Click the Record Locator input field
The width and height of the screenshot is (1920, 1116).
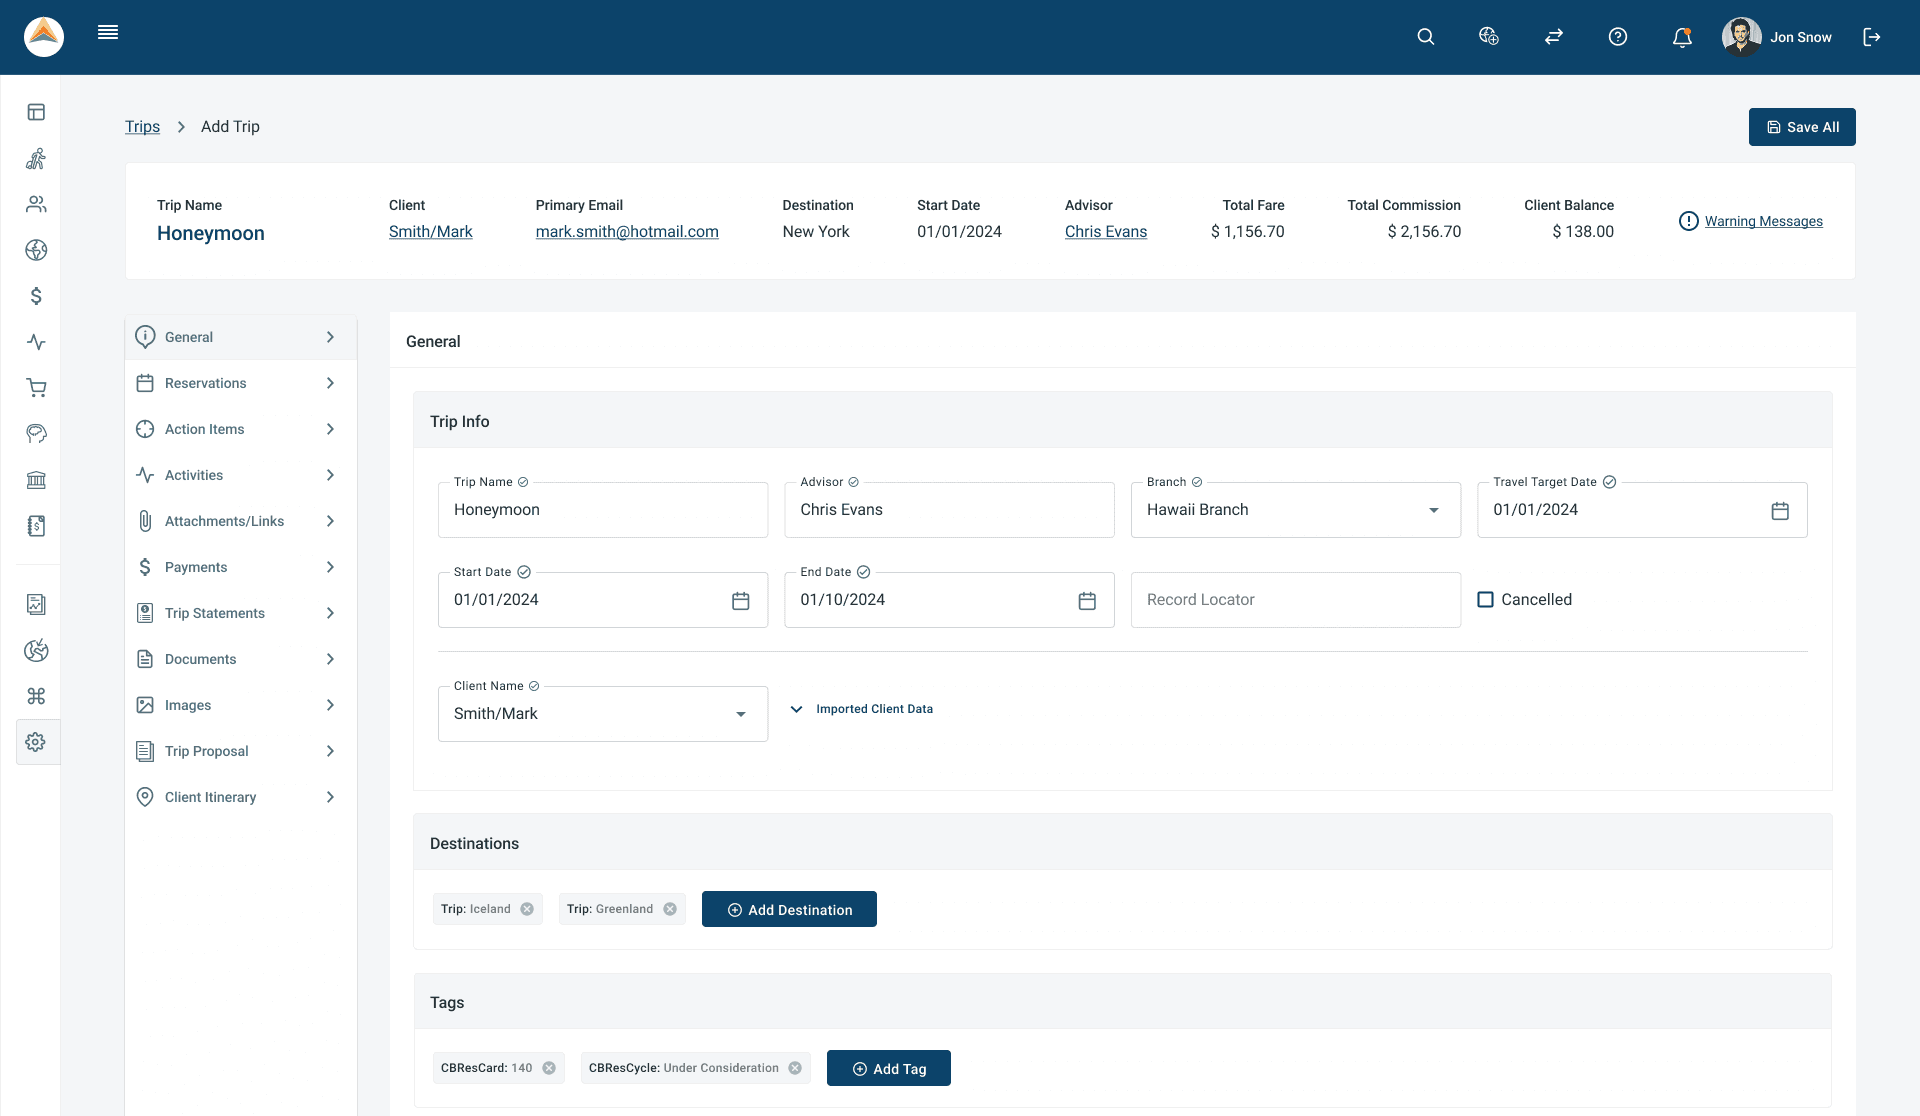tap(1295, 600)
